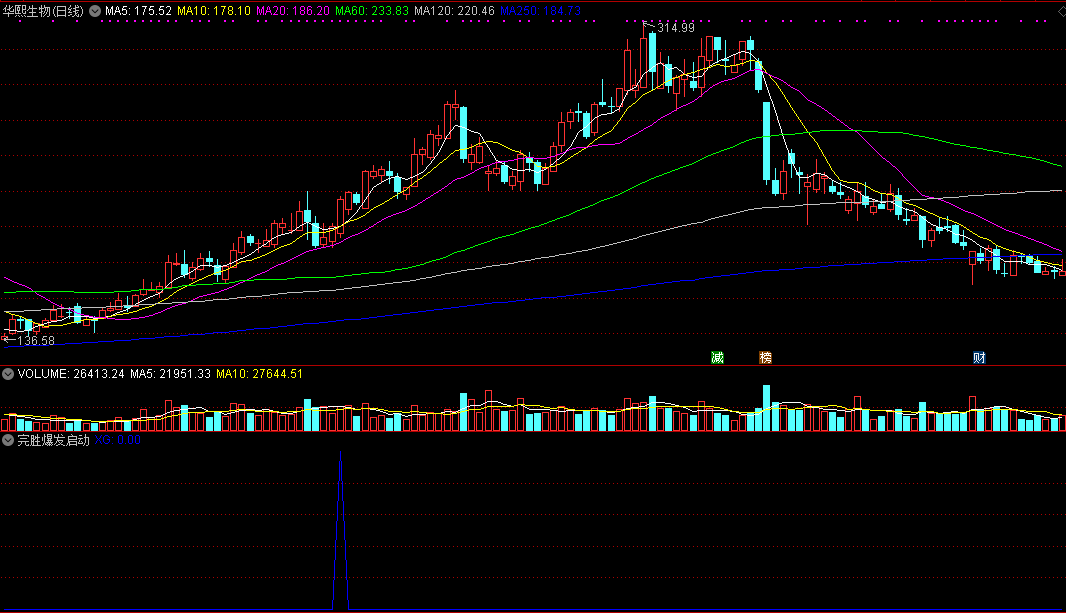Click the 完胜爆发启动 indicator name
Viewport: 1066px width, 613px height.
click(x=54, y=440)
